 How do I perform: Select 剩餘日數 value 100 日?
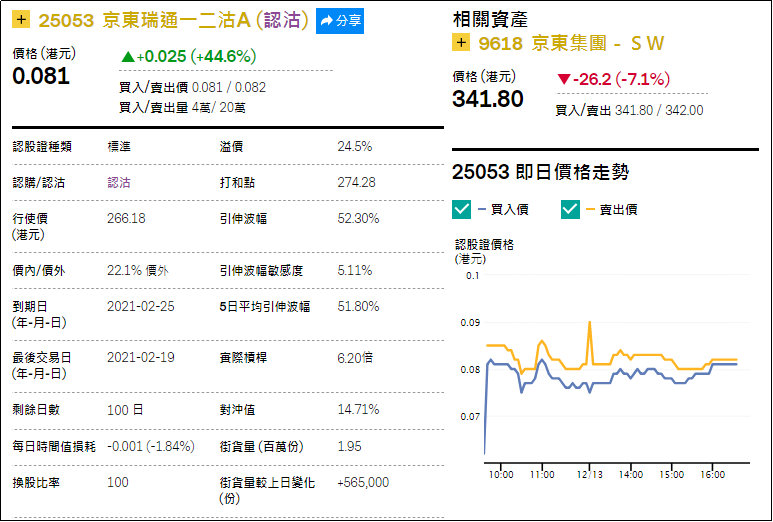pyautogui.click(x=125, y=410)
